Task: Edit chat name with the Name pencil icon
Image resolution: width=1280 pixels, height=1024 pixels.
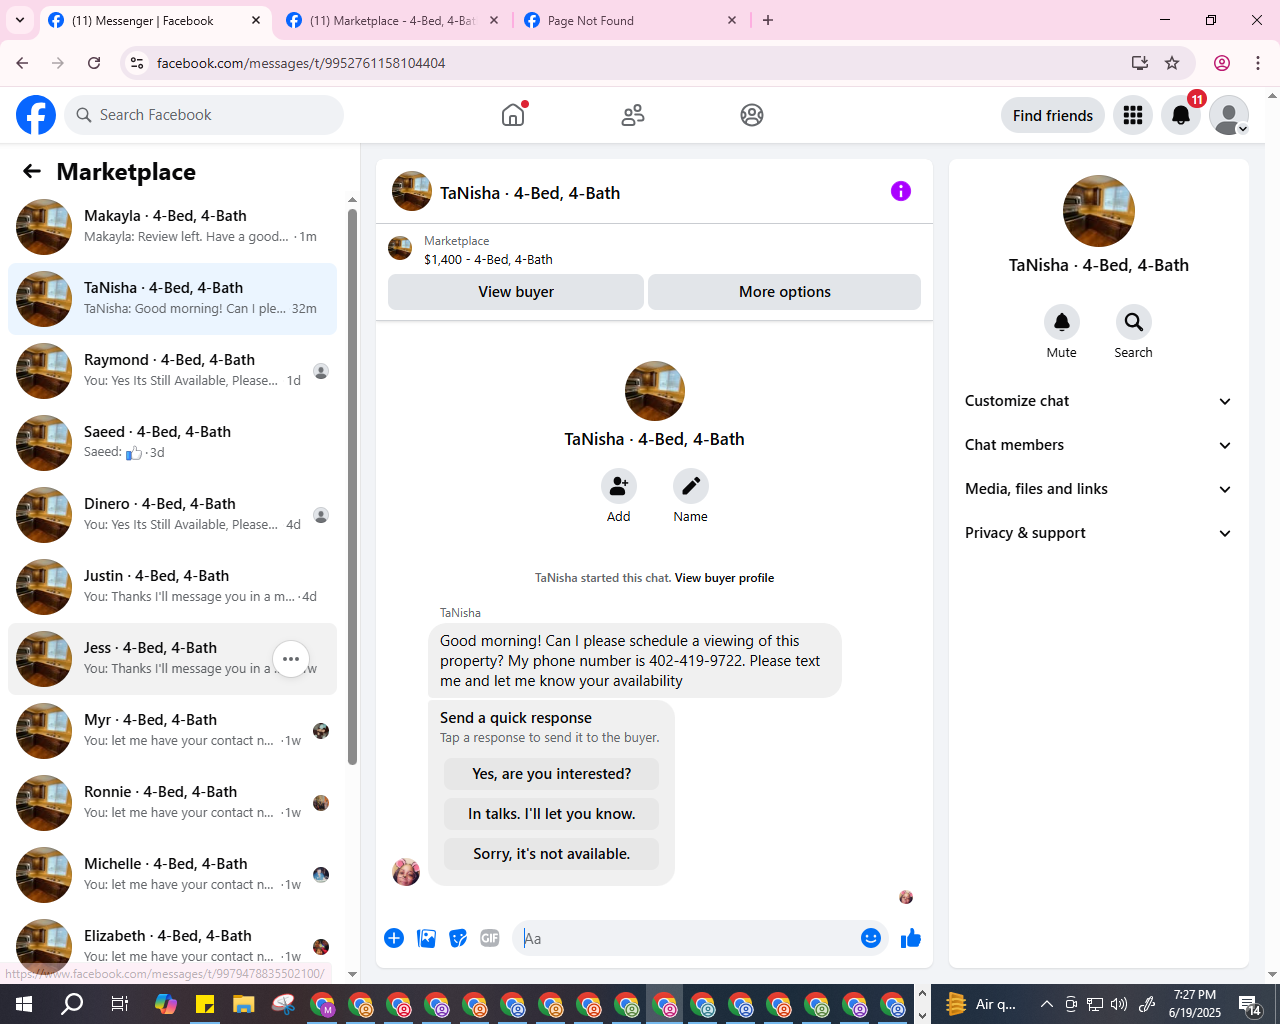Action: 690,486
